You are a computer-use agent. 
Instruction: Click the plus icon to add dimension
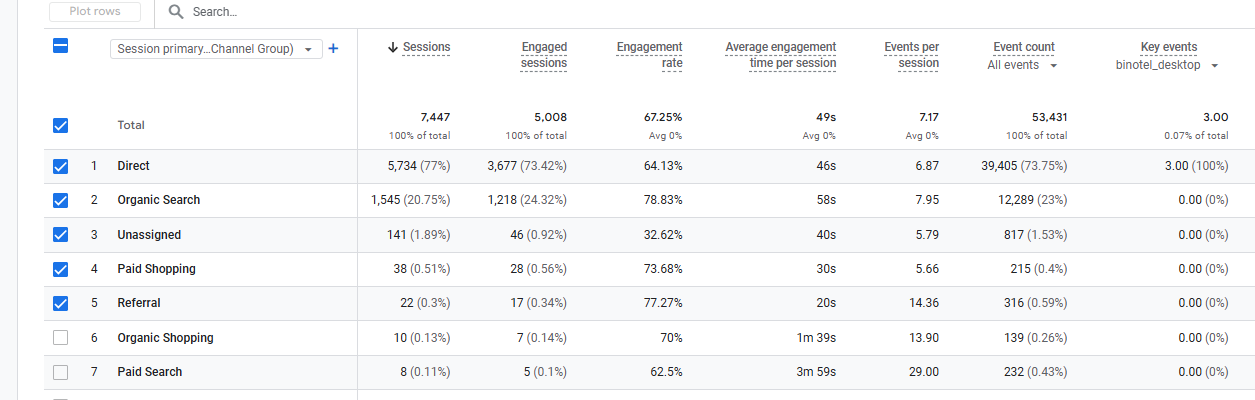(333, 48)
